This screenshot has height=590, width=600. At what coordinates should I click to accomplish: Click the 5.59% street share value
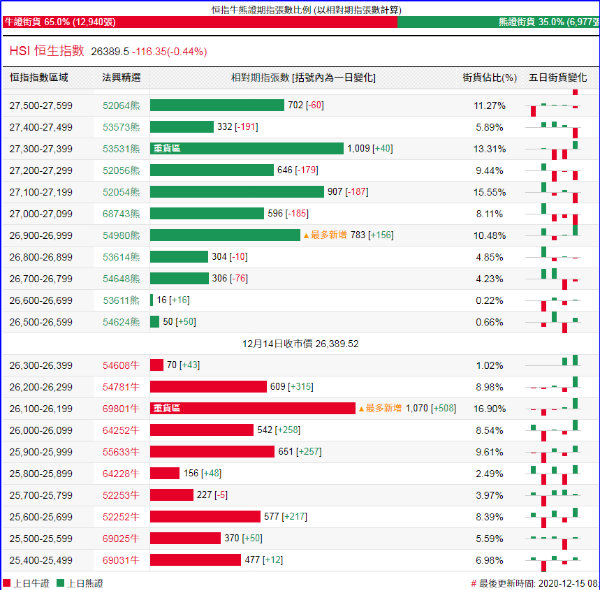point(489,538)
